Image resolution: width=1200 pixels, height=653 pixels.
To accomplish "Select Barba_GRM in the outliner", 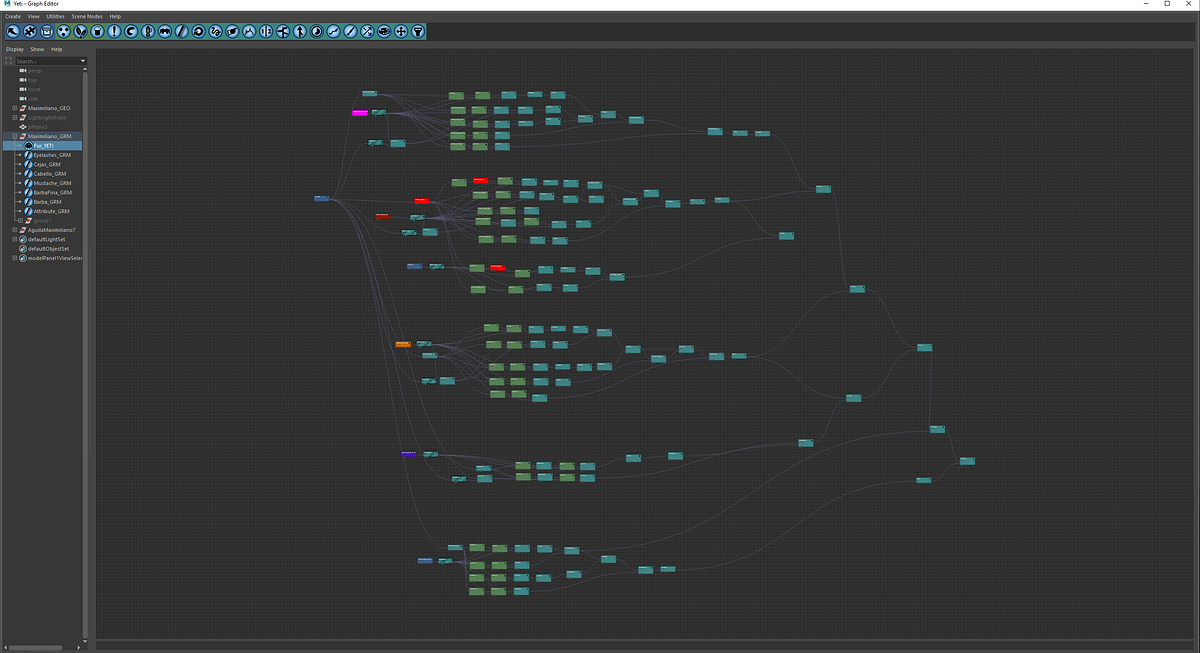I will (x=48, y=202).
